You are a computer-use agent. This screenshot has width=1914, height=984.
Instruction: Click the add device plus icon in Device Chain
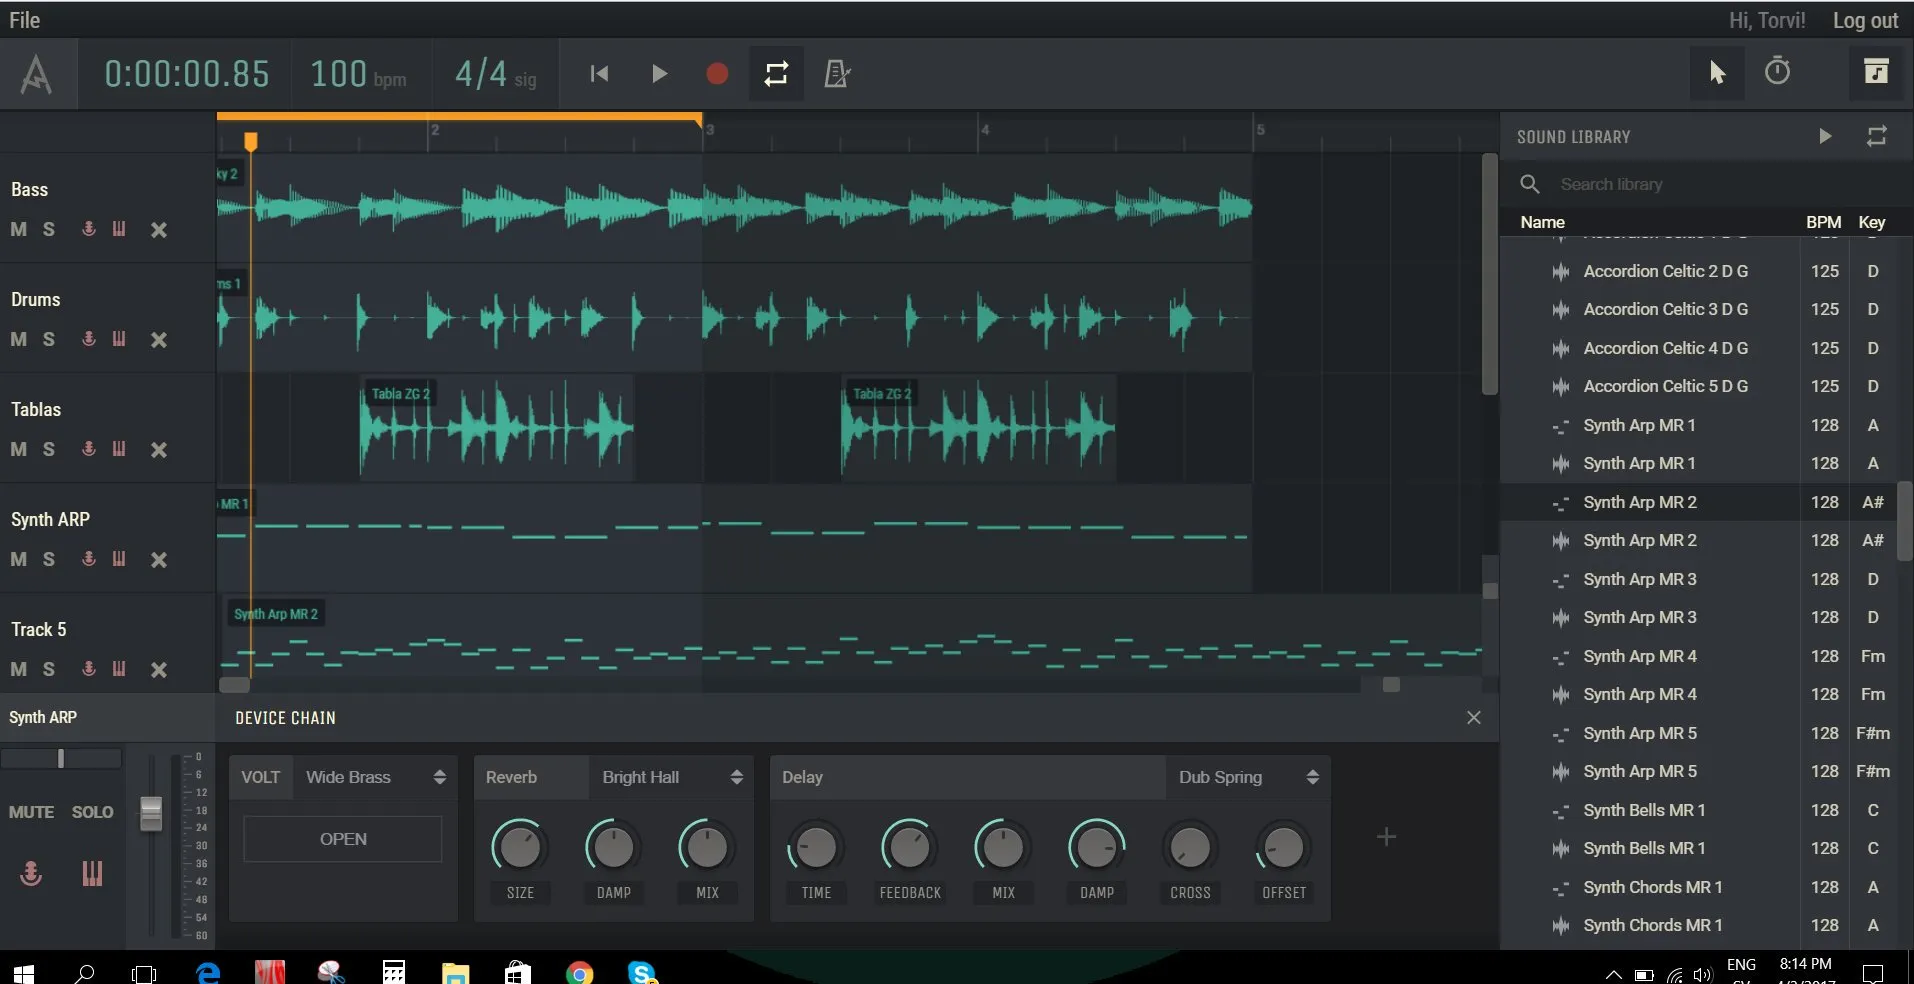pos(1386,836)
